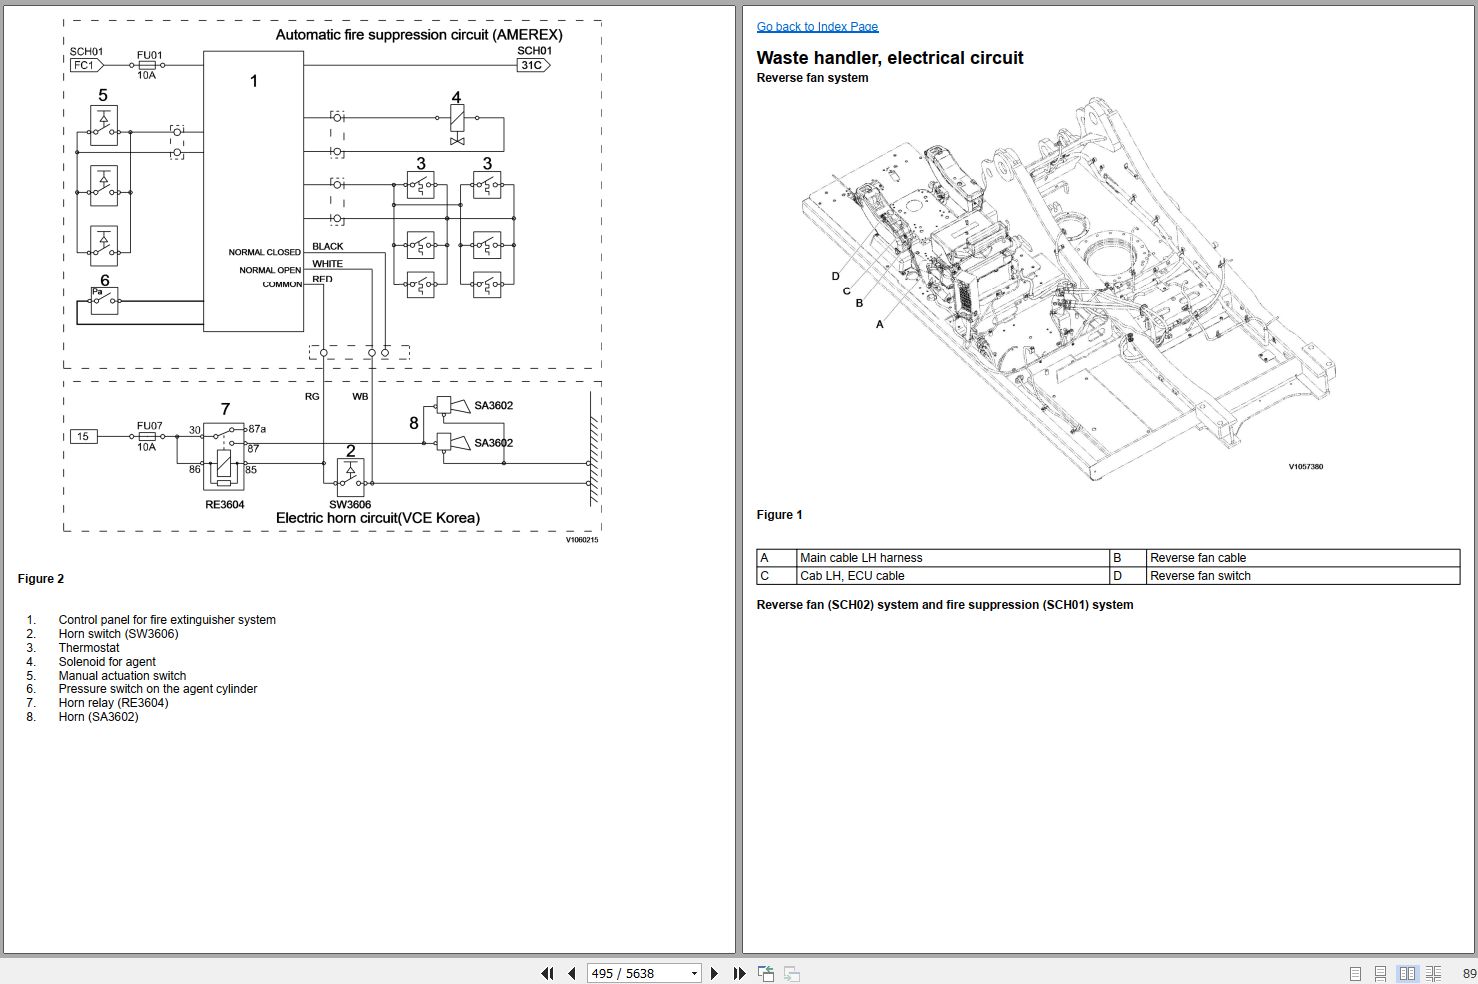
Task: Click the Figure 1 machine frame illustration
Action: (x=1068, y=288)
